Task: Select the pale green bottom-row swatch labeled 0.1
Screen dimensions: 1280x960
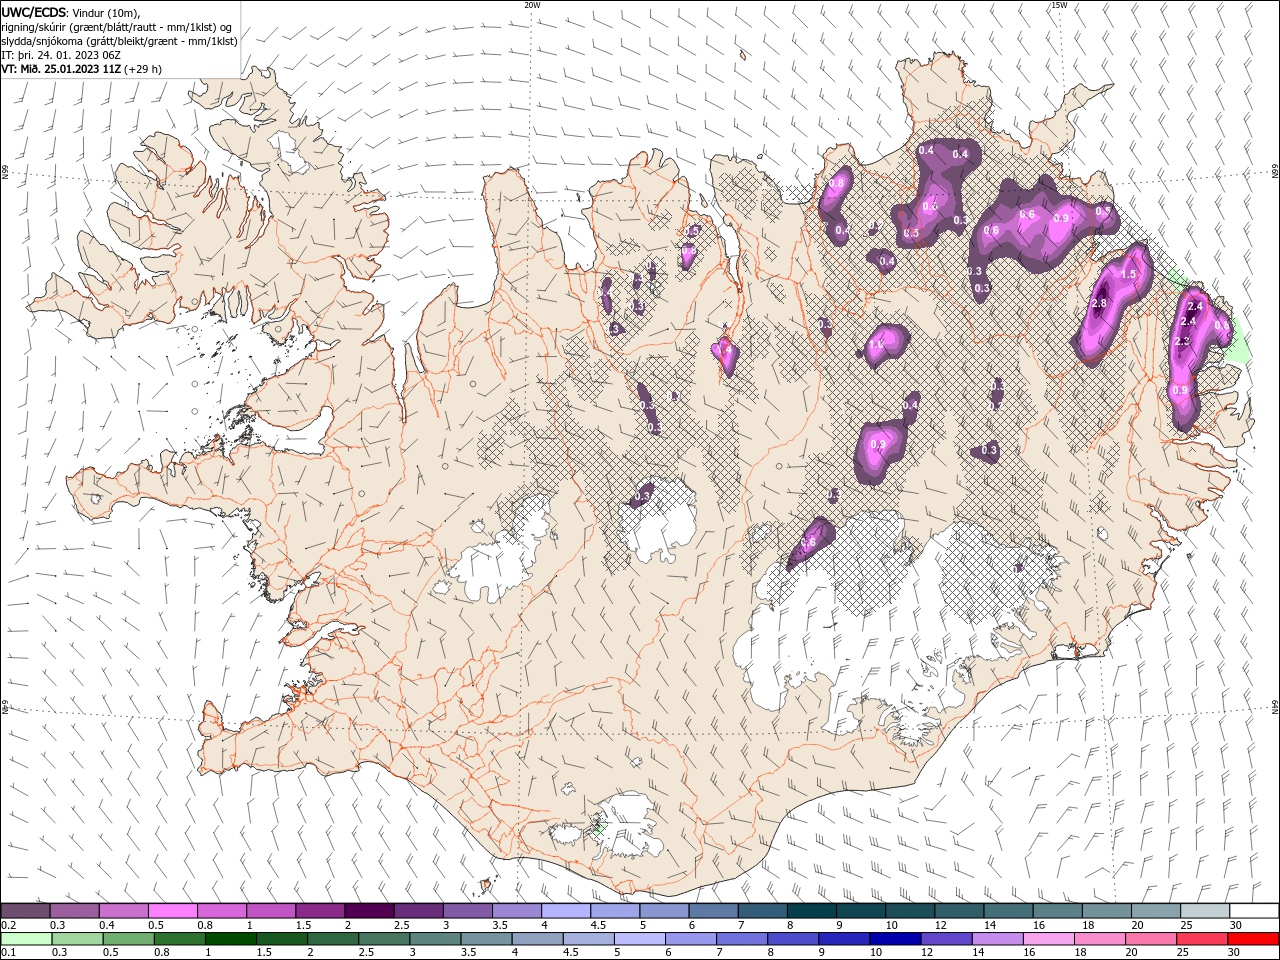Action: (x=27, y=939)
